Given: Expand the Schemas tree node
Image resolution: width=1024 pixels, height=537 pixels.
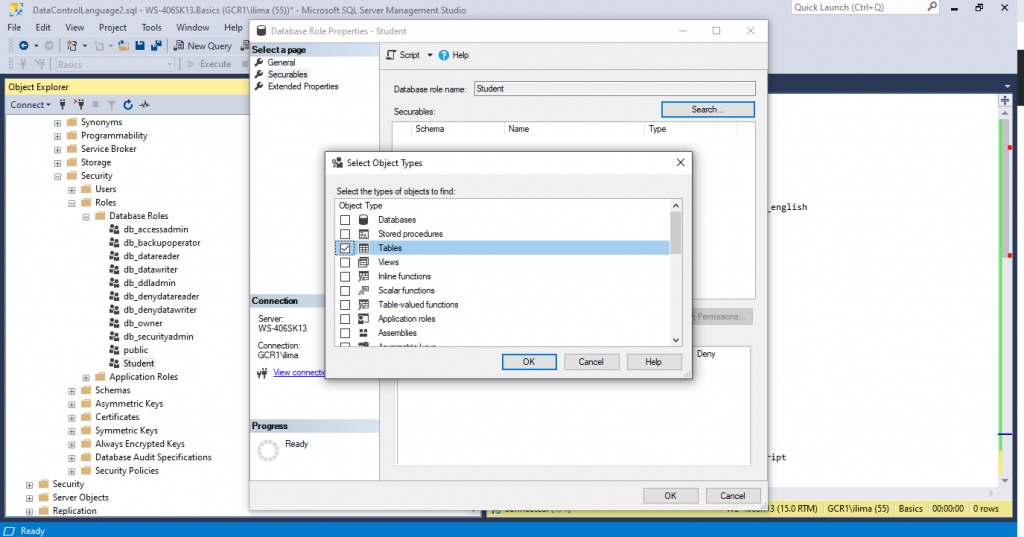Looking at the screenshot, I should 72,391.
